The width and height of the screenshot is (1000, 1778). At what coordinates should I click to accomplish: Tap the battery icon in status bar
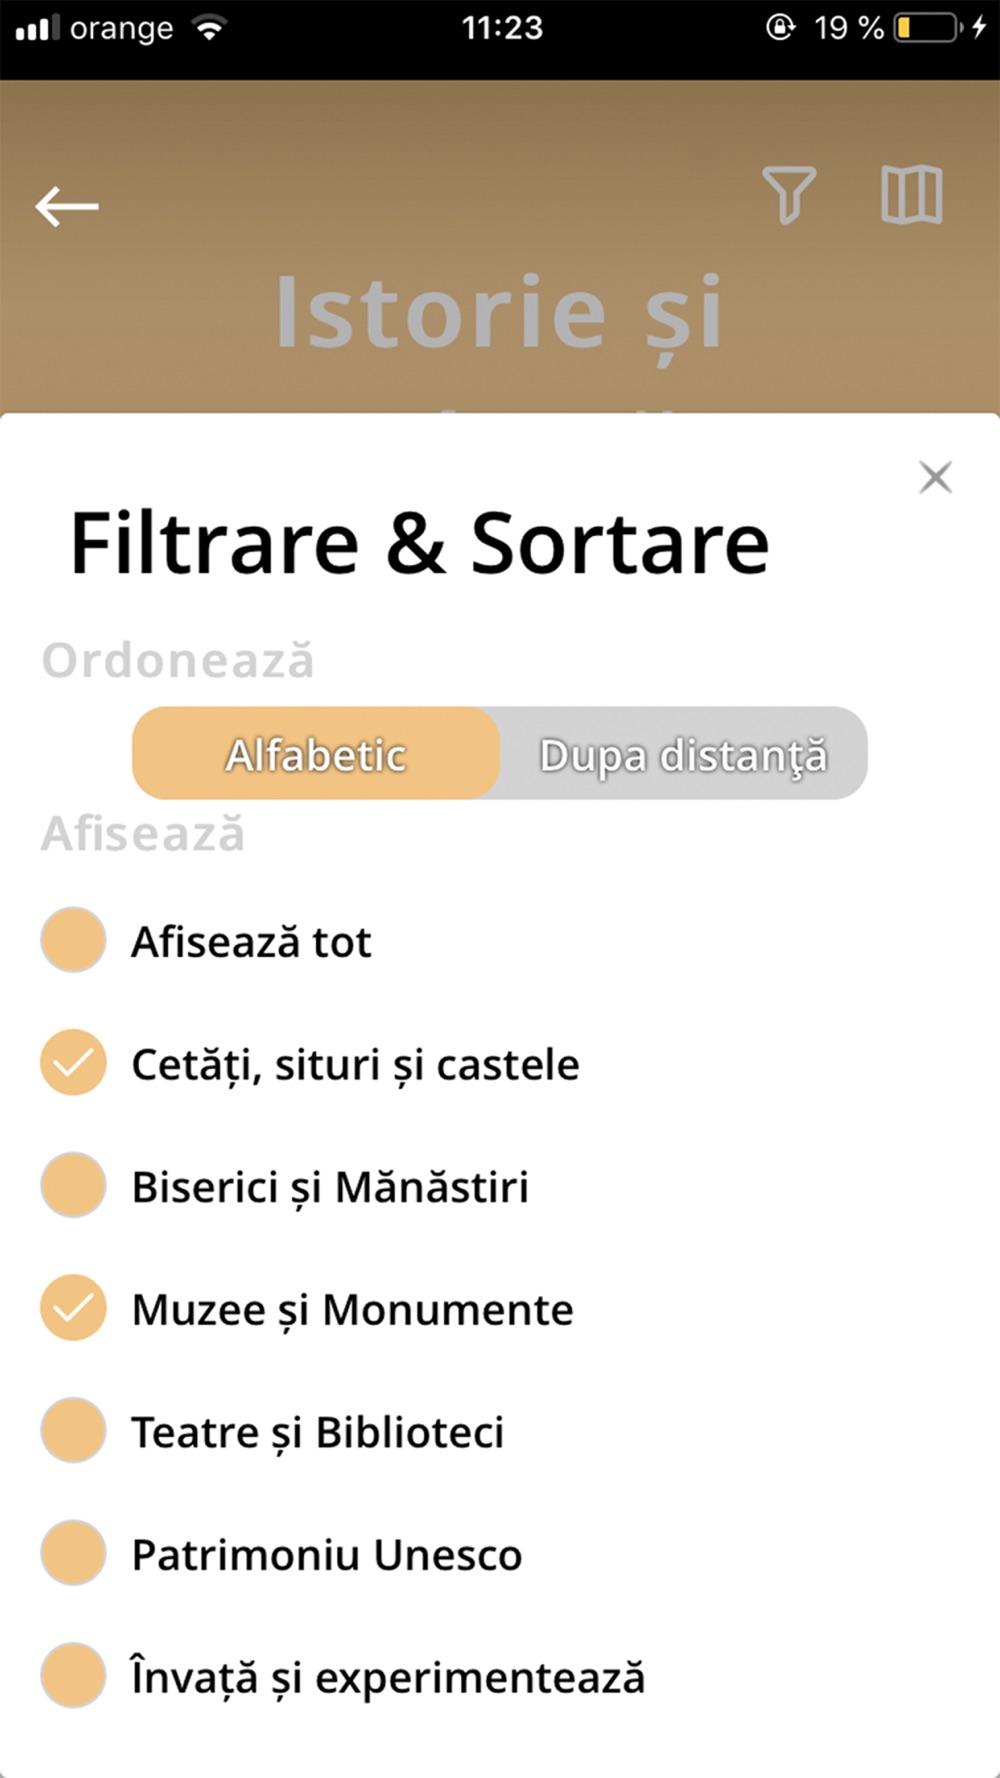(928, 27)
